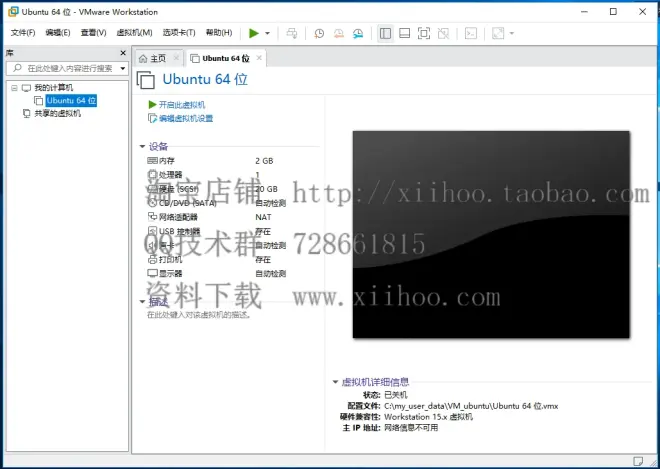Screen dimensions: 660x469
Task: Select 共享的虚拟机 in the library tree
Action: (57, 113)
